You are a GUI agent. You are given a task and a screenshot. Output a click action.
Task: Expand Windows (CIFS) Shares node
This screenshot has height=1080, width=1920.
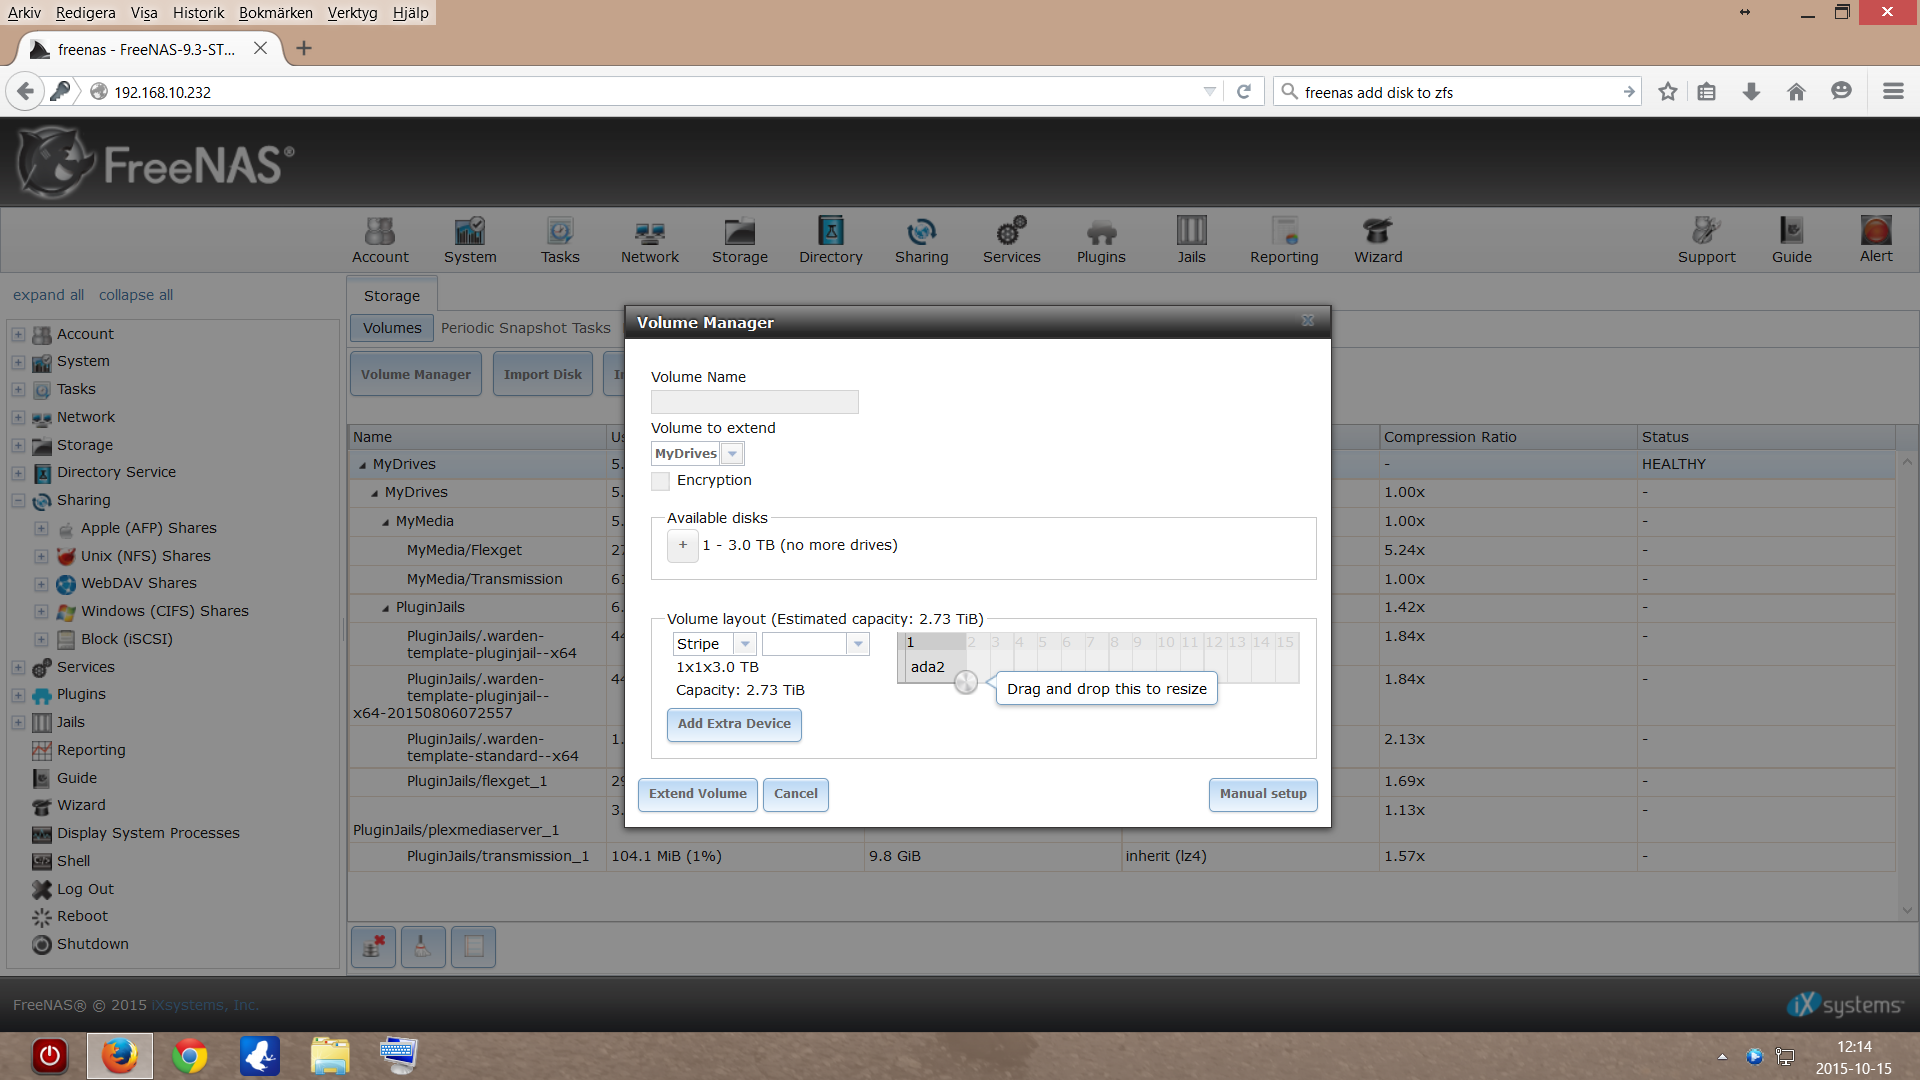click(x=41, y=611)
